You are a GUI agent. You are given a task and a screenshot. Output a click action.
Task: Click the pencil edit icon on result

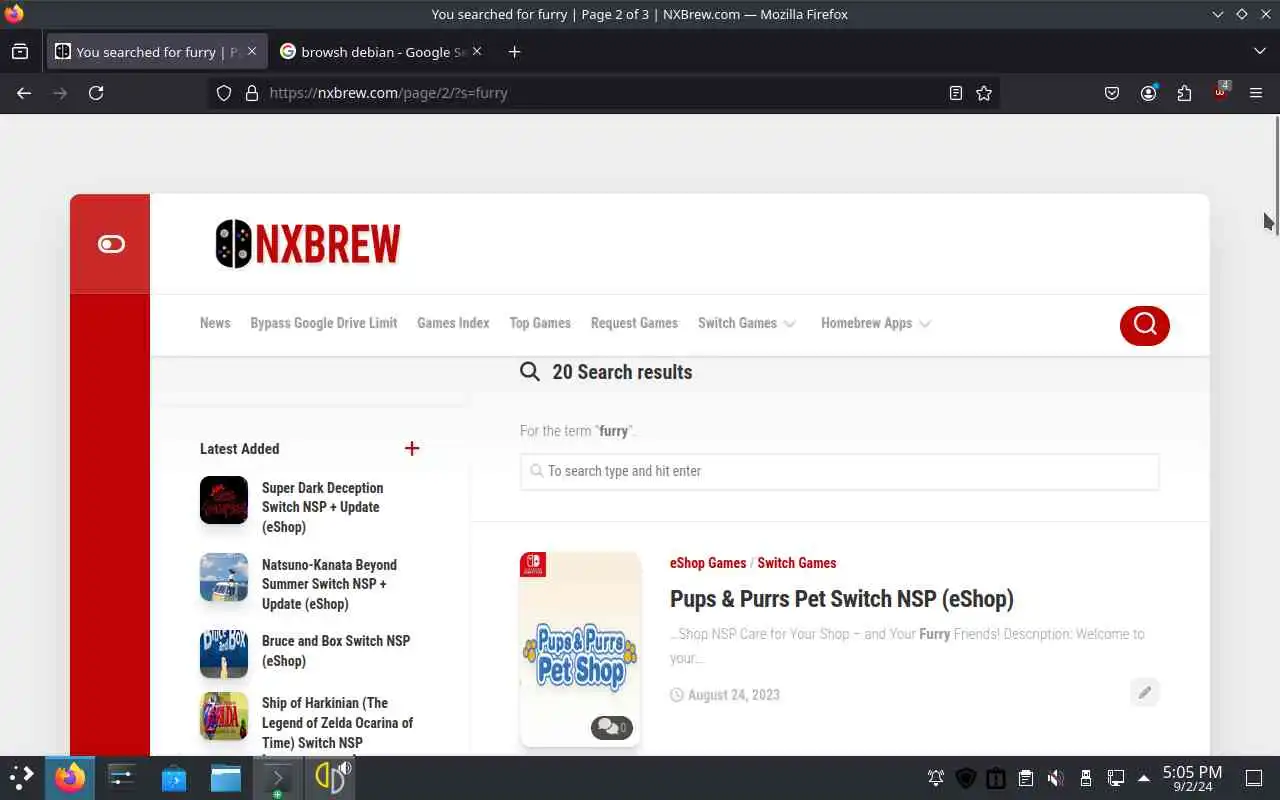click(x=1145, y=692)
